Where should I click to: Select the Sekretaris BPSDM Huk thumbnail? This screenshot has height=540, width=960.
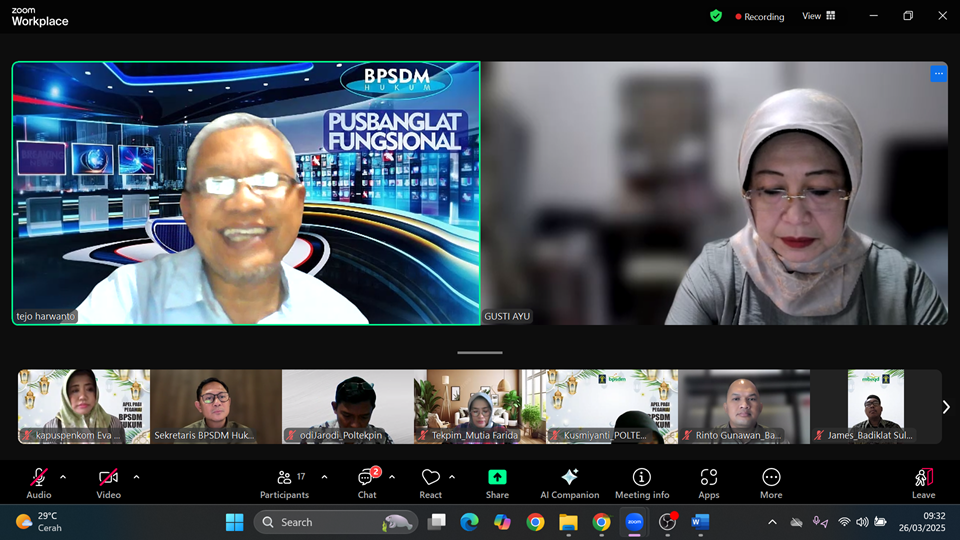(216, 407)
